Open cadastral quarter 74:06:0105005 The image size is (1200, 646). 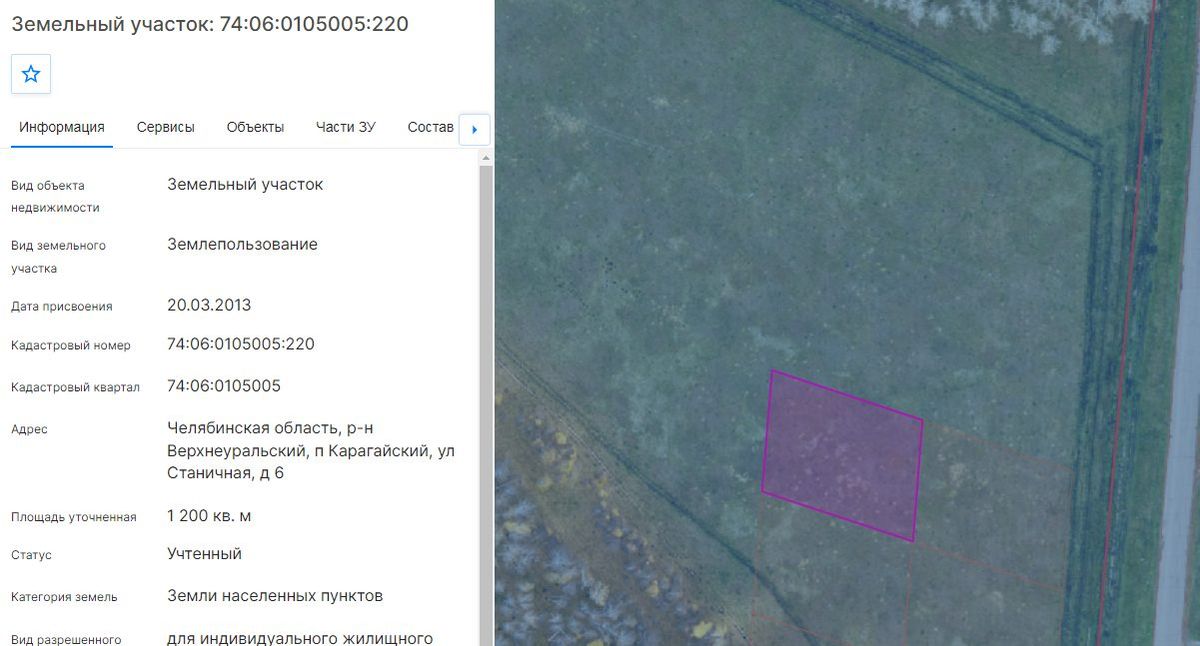224,386
